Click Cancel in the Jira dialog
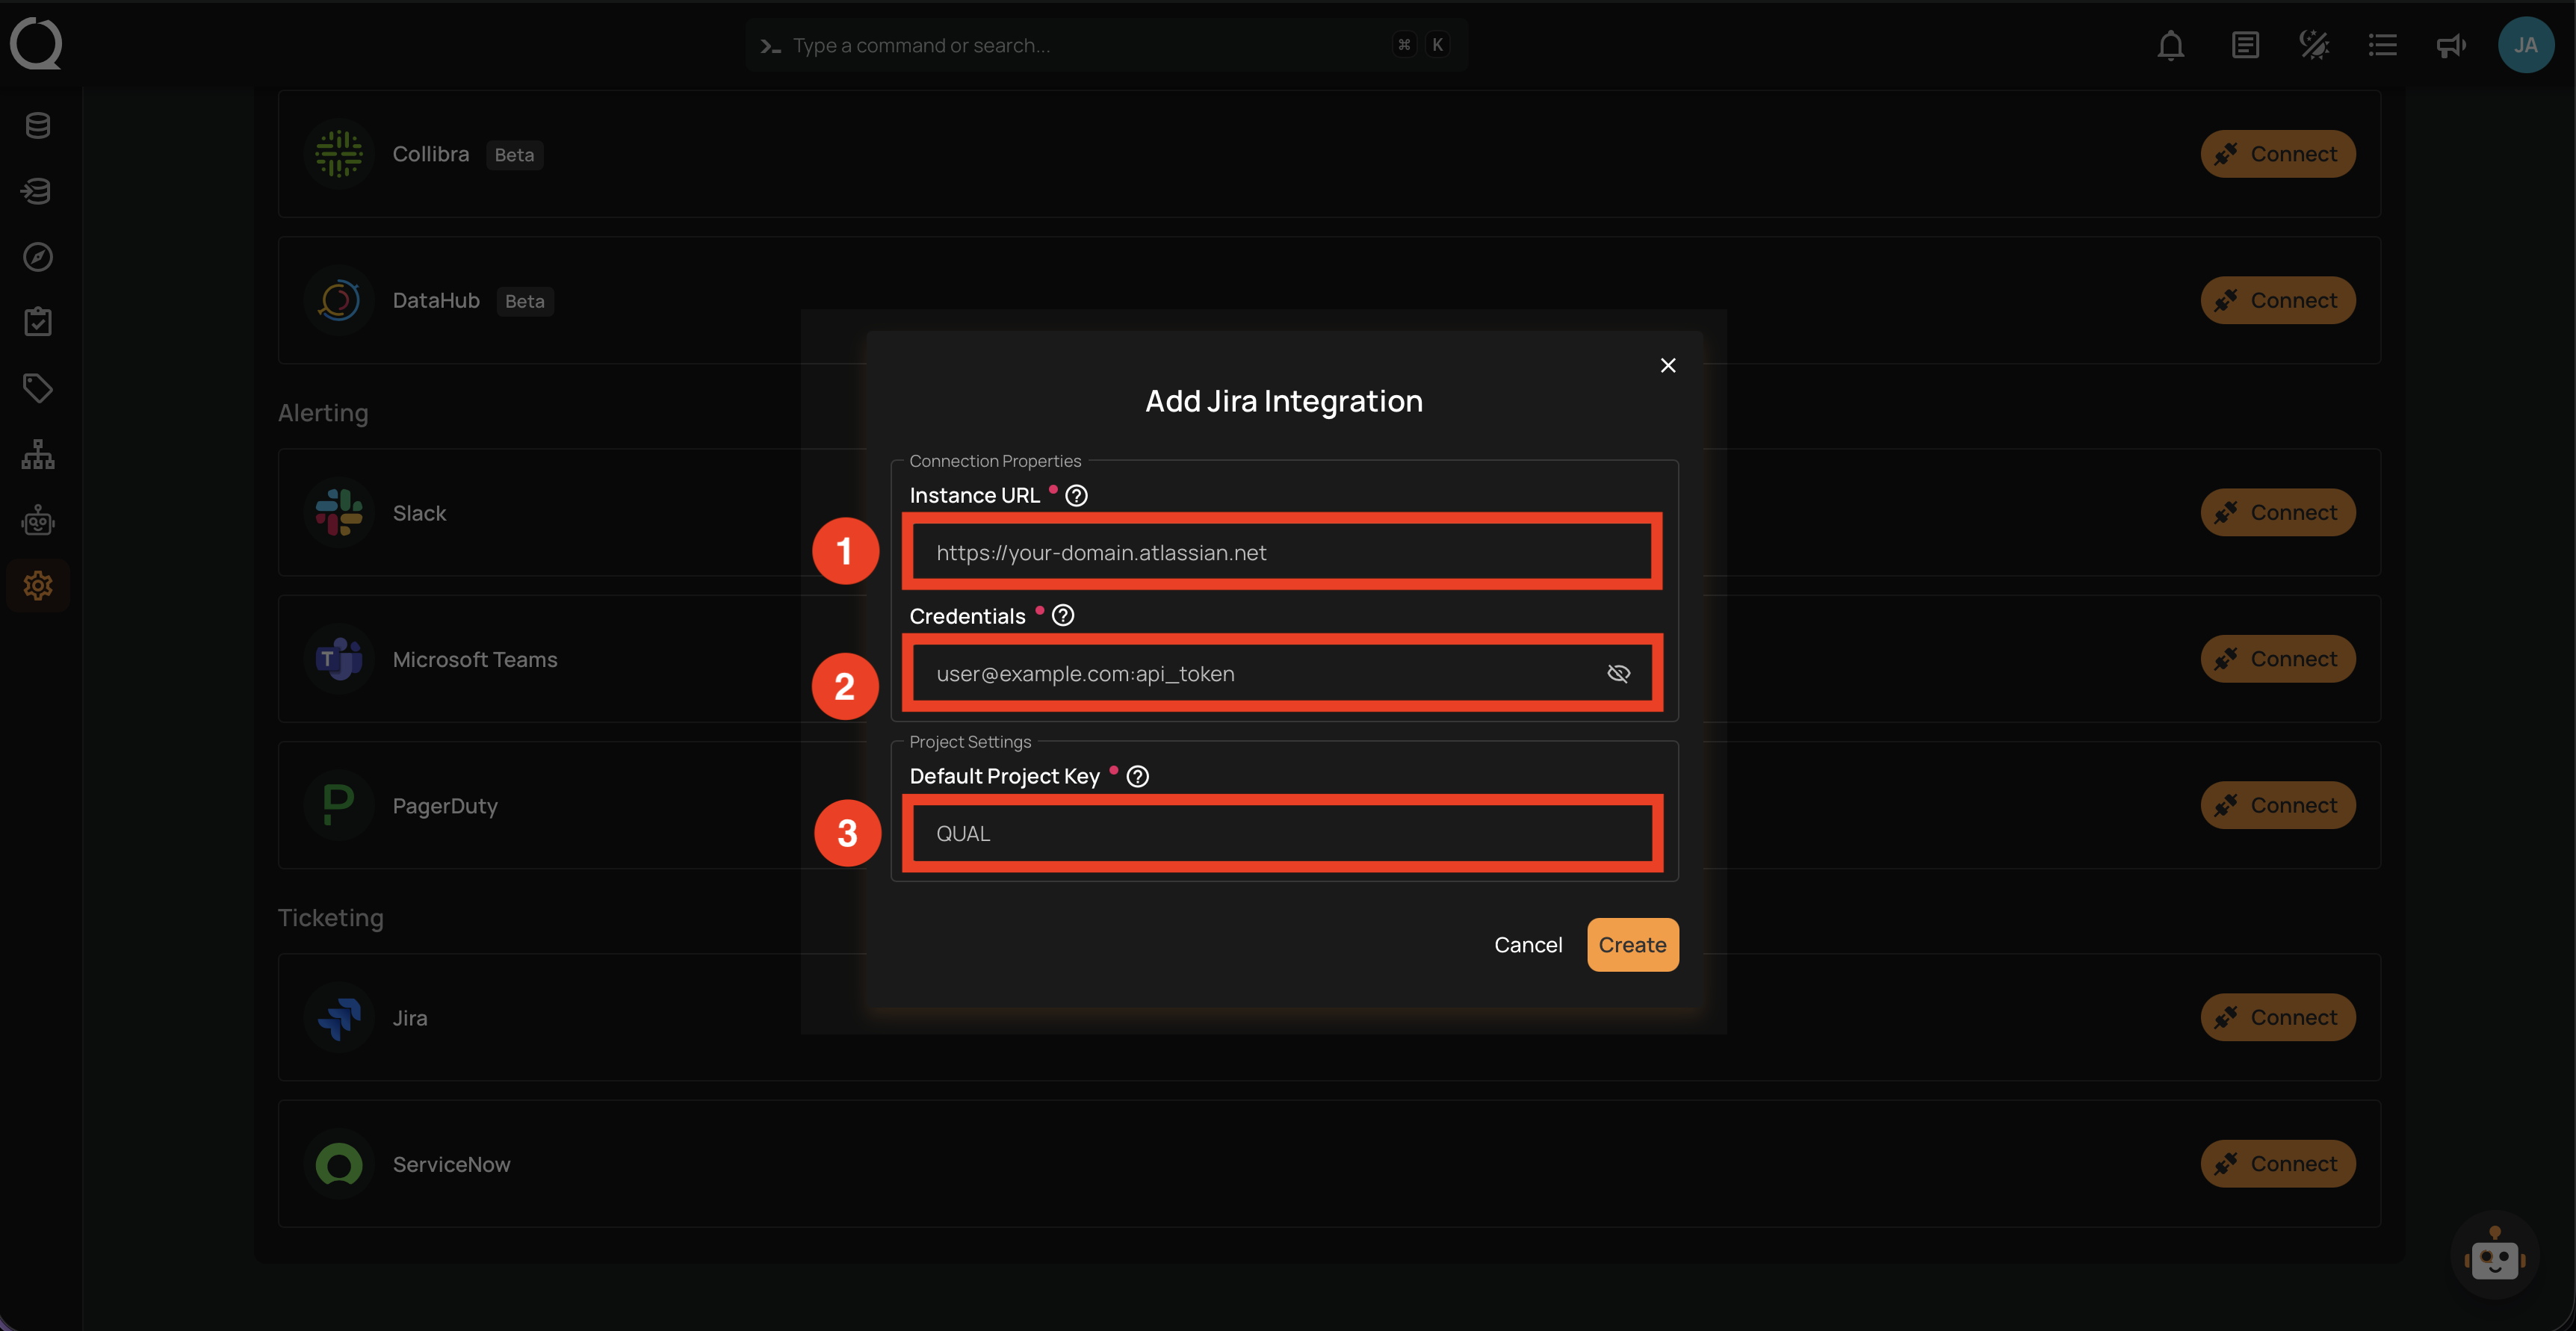2576x1331 pixels. [x=1528, y=945]
